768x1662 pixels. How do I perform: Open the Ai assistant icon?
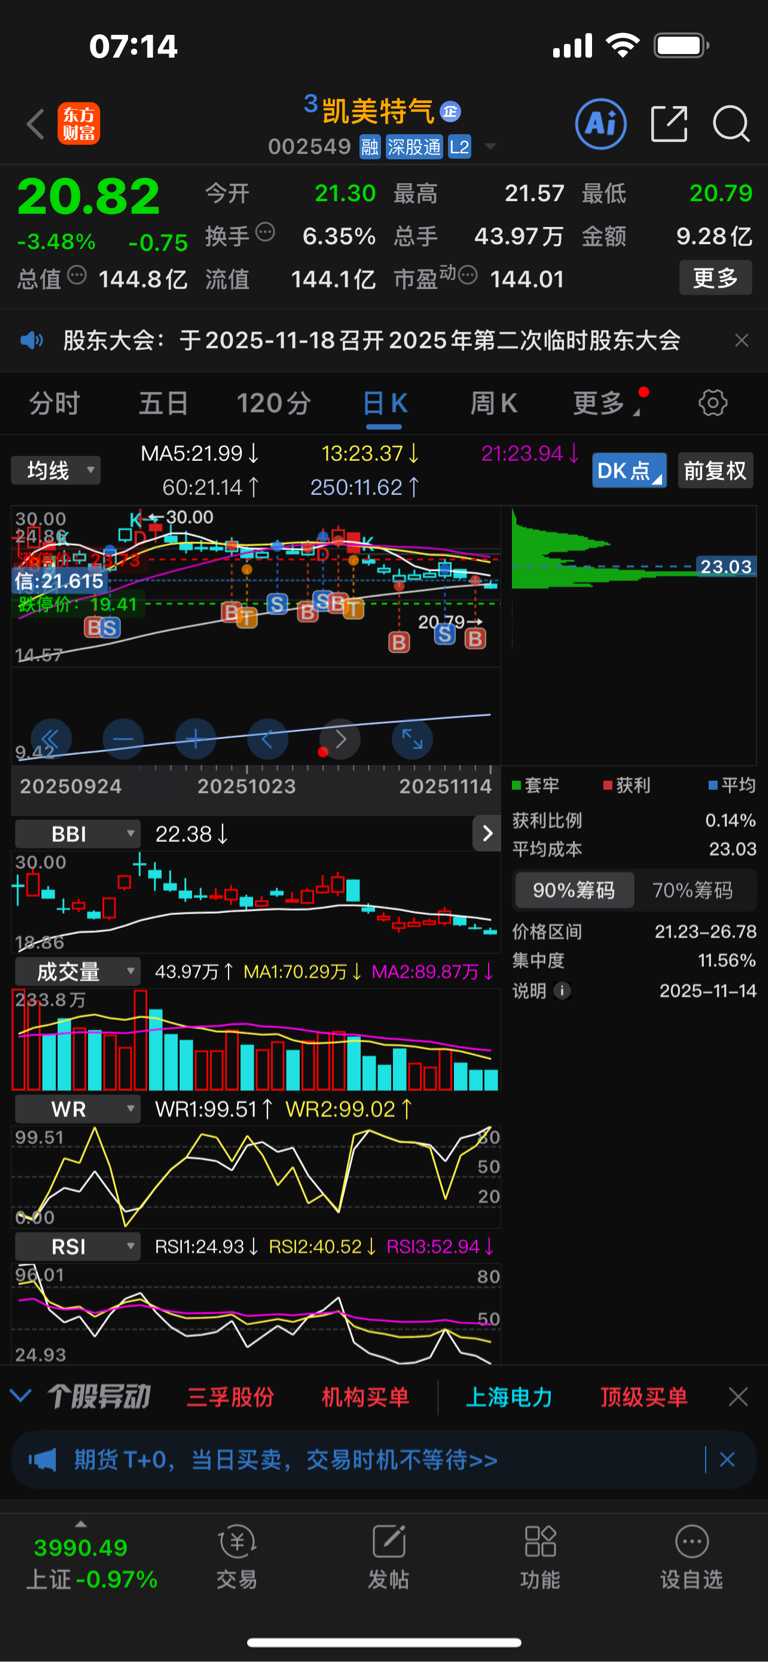[601, 124]
